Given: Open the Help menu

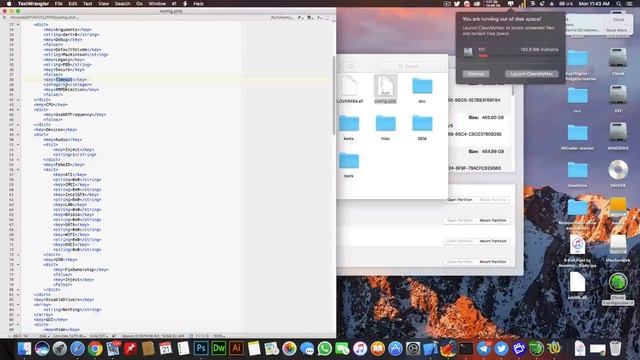Looking at the screenshot, I should point(198,4).
